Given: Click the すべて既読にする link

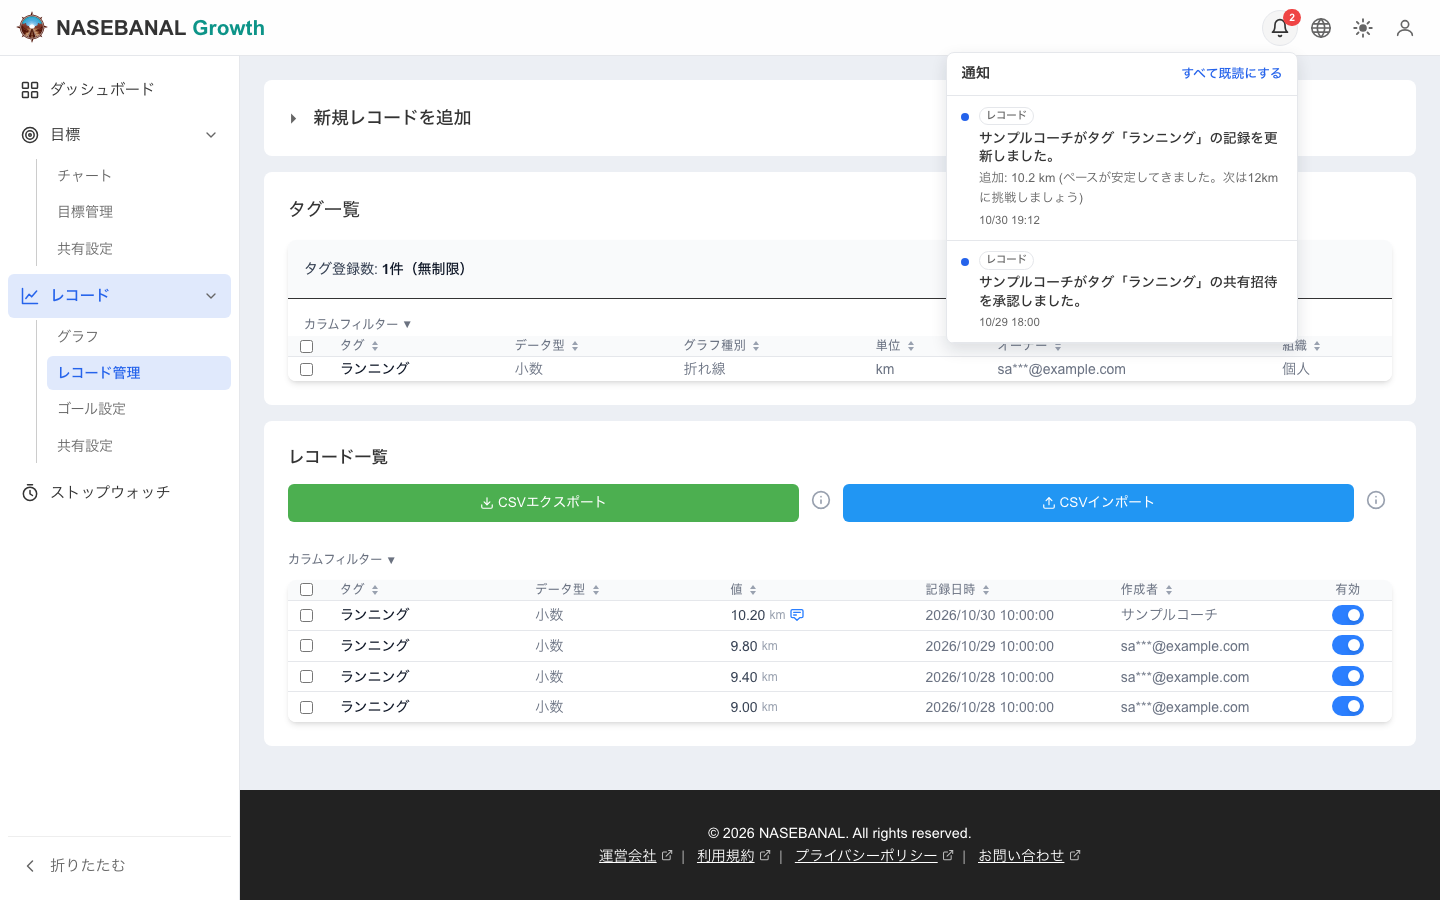Looking at the screenshot, I should 1232,73.
